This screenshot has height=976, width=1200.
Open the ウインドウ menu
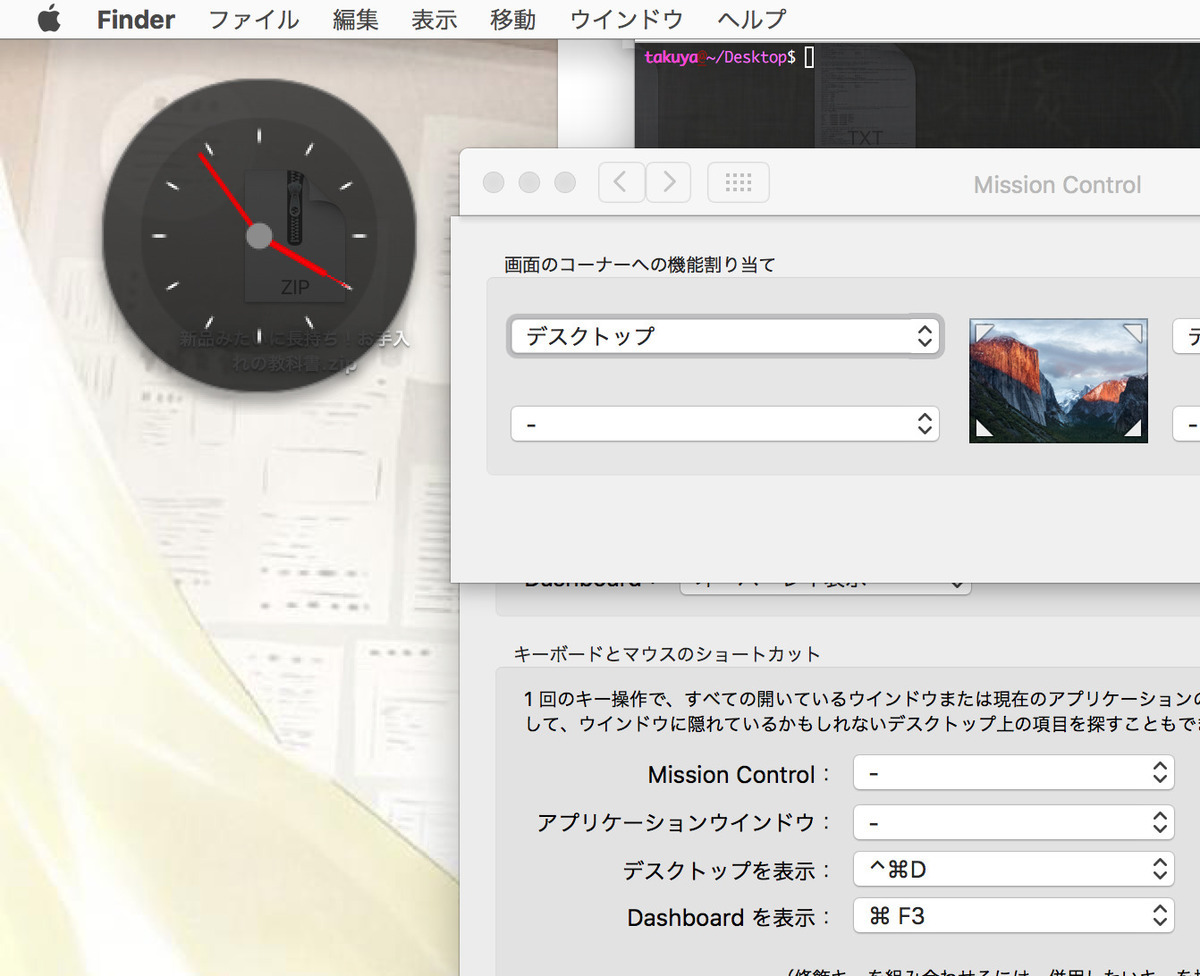tap(627, 19)
